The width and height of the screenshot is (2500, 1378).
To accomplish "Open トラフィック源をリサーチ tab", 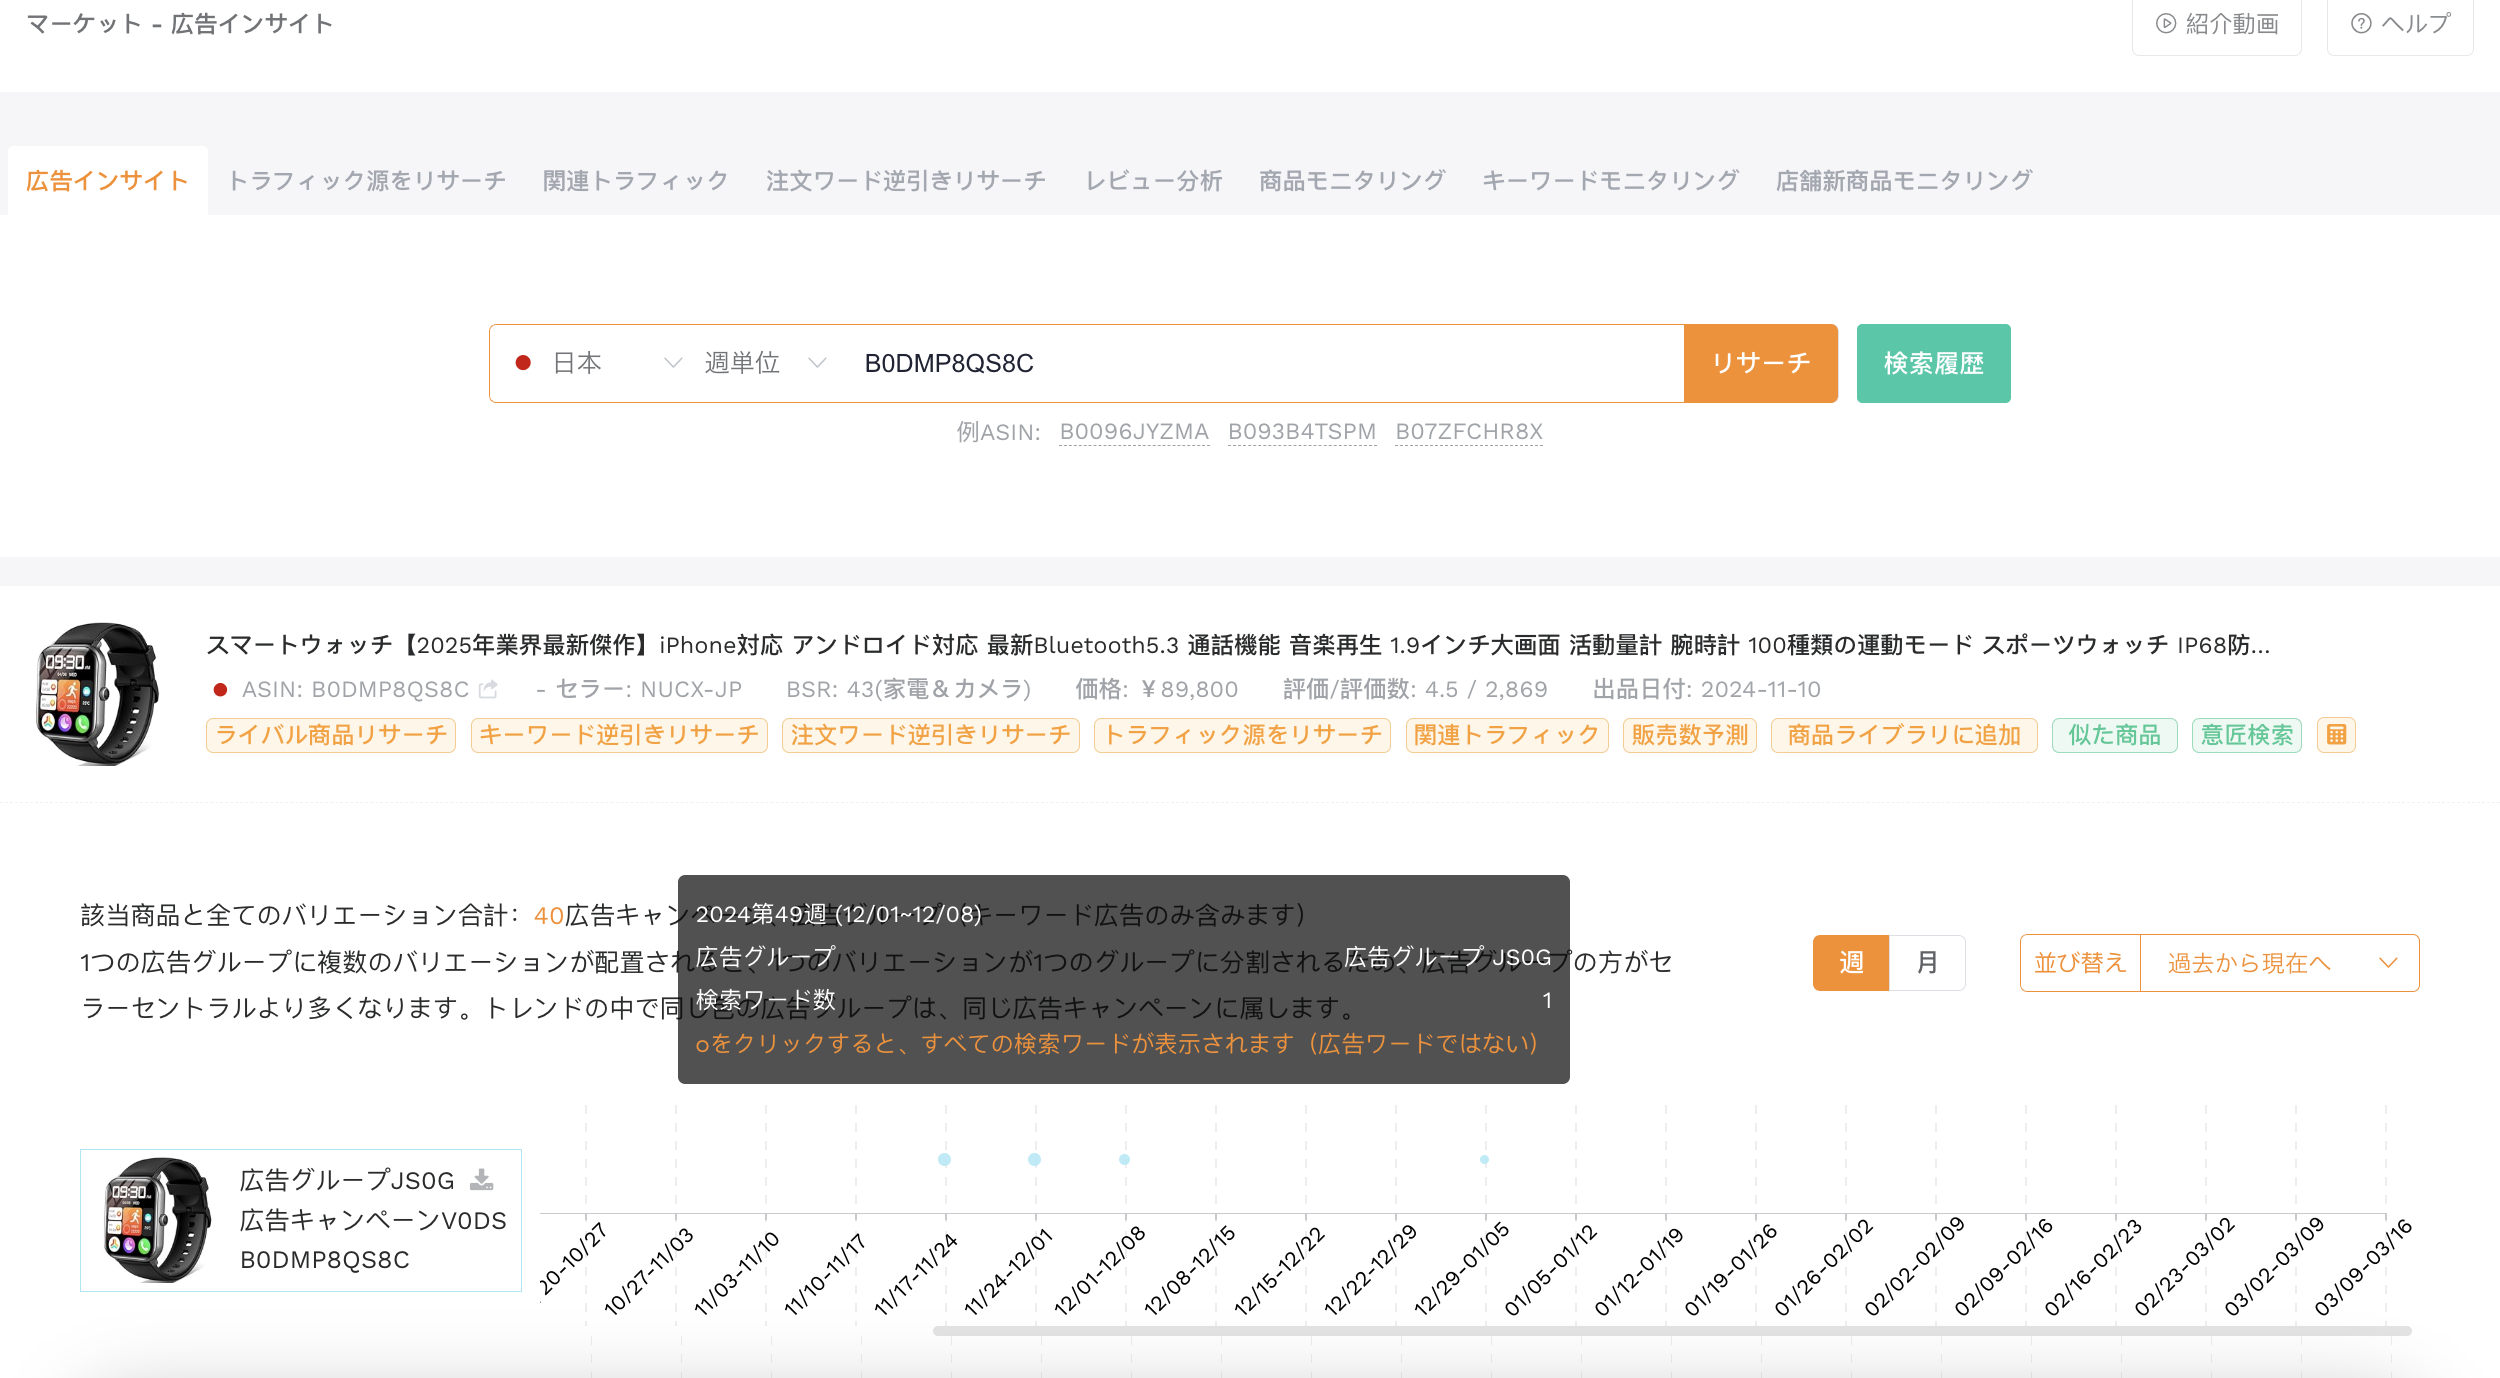I will [367, 181].
